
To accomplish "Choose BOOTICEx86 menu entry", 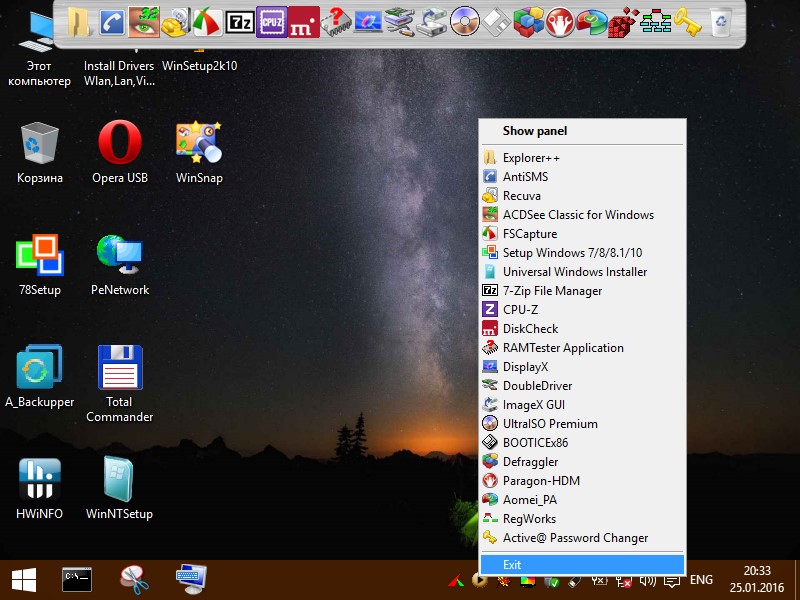I will click(x=582, y=443).
